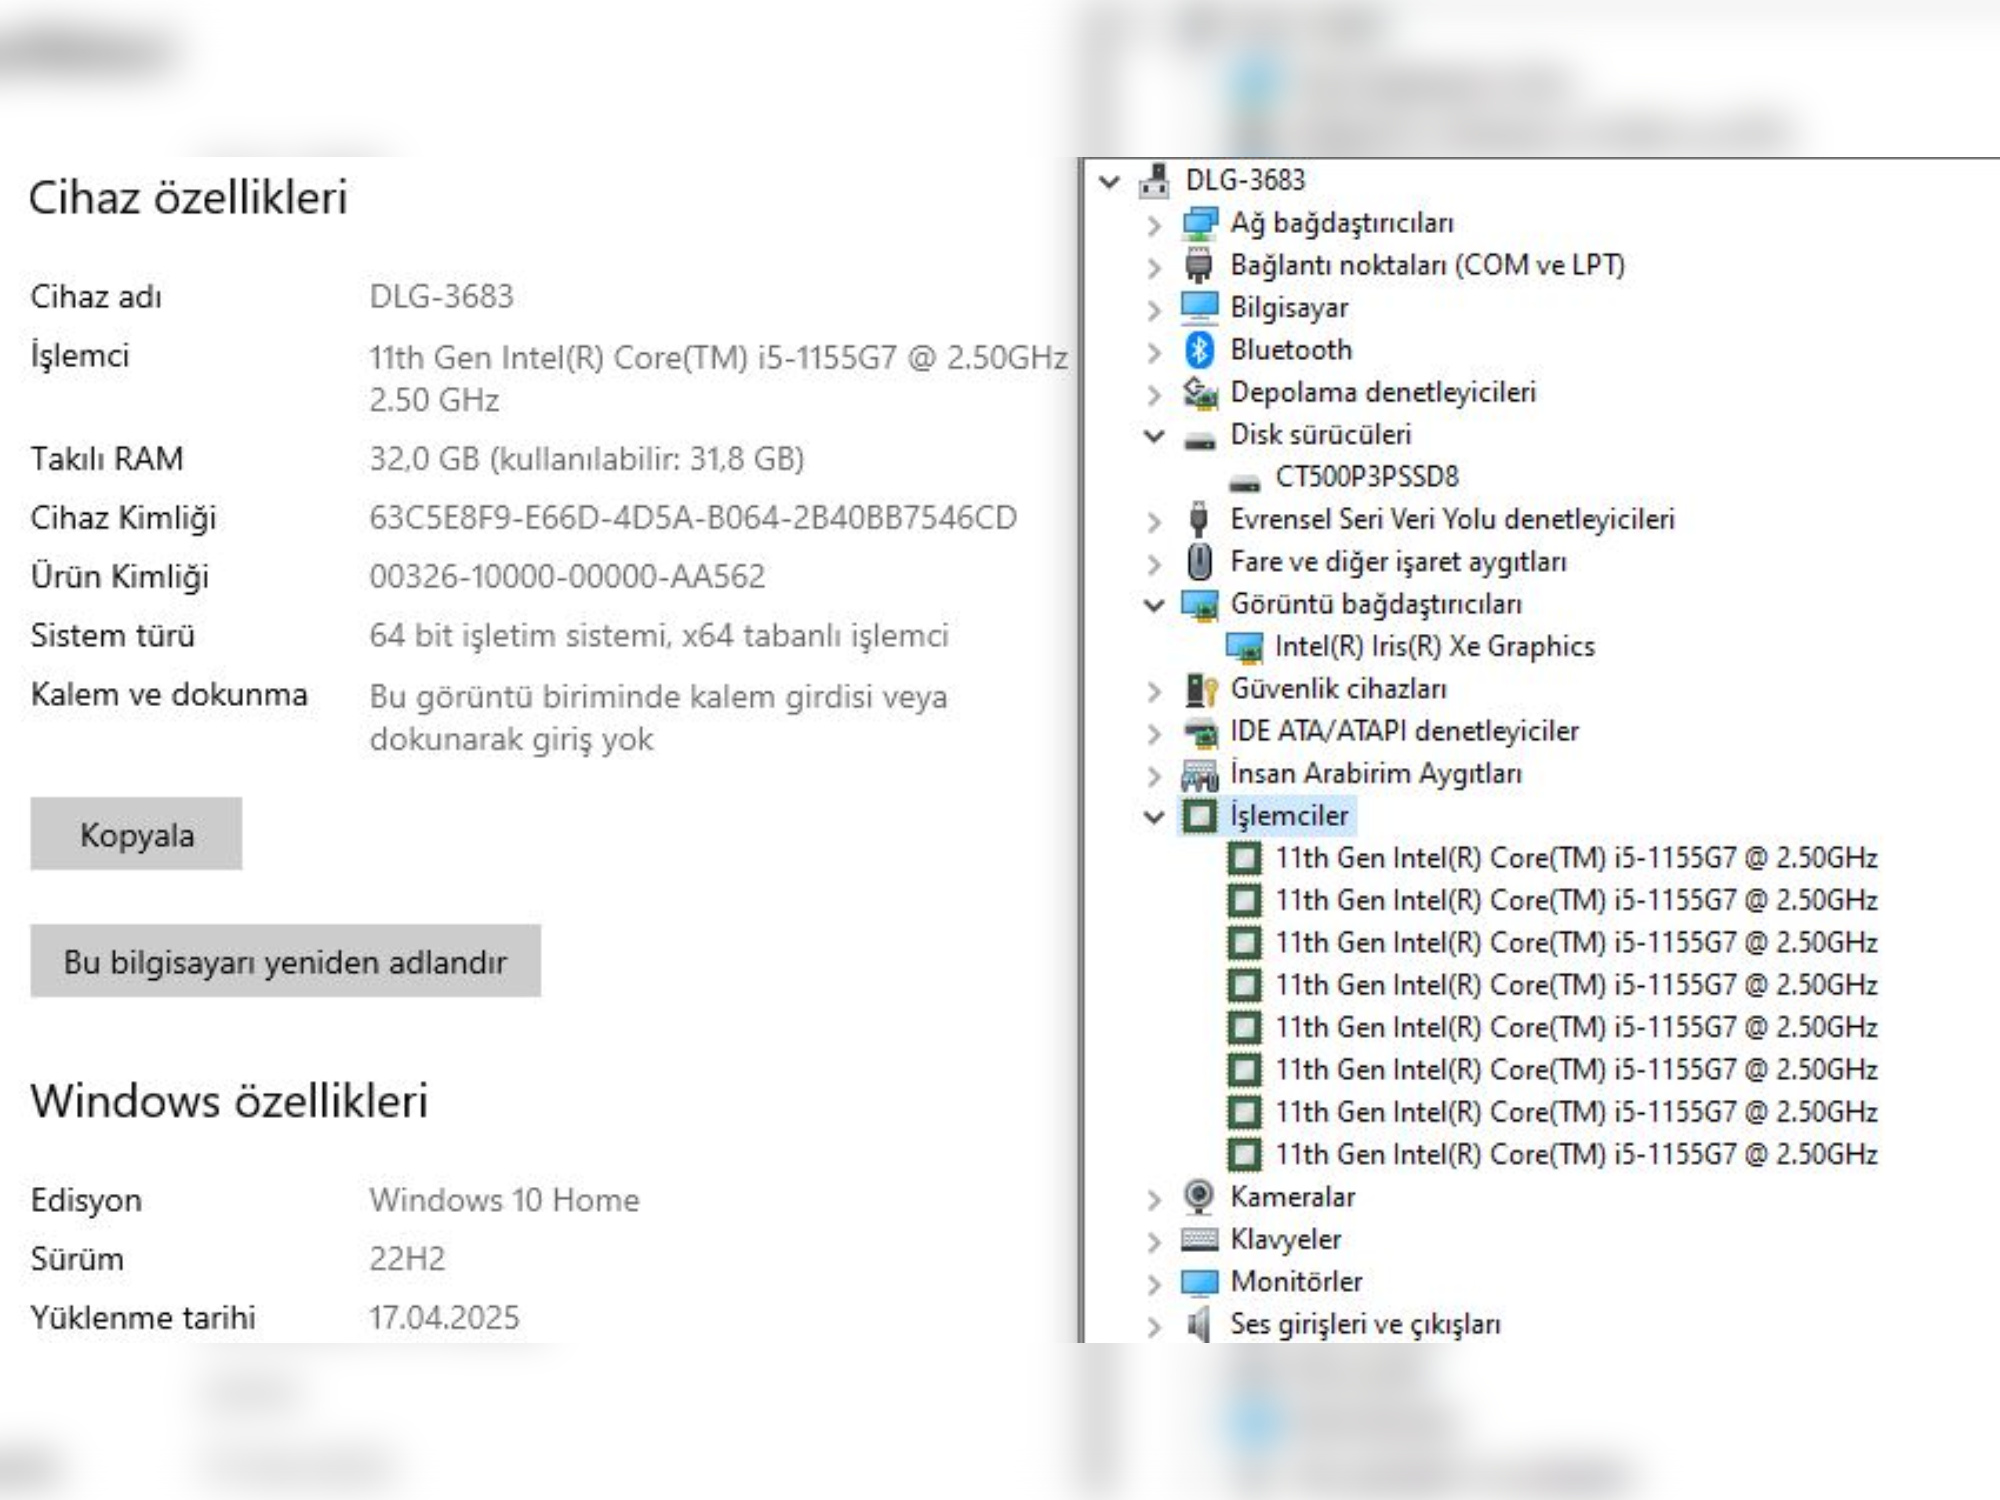Image resolution: width=2000 pixels, height=1500 pixels.
Task: Click the Görüntü bağdaştırıcıları icon
Action: coord(1199,604)
